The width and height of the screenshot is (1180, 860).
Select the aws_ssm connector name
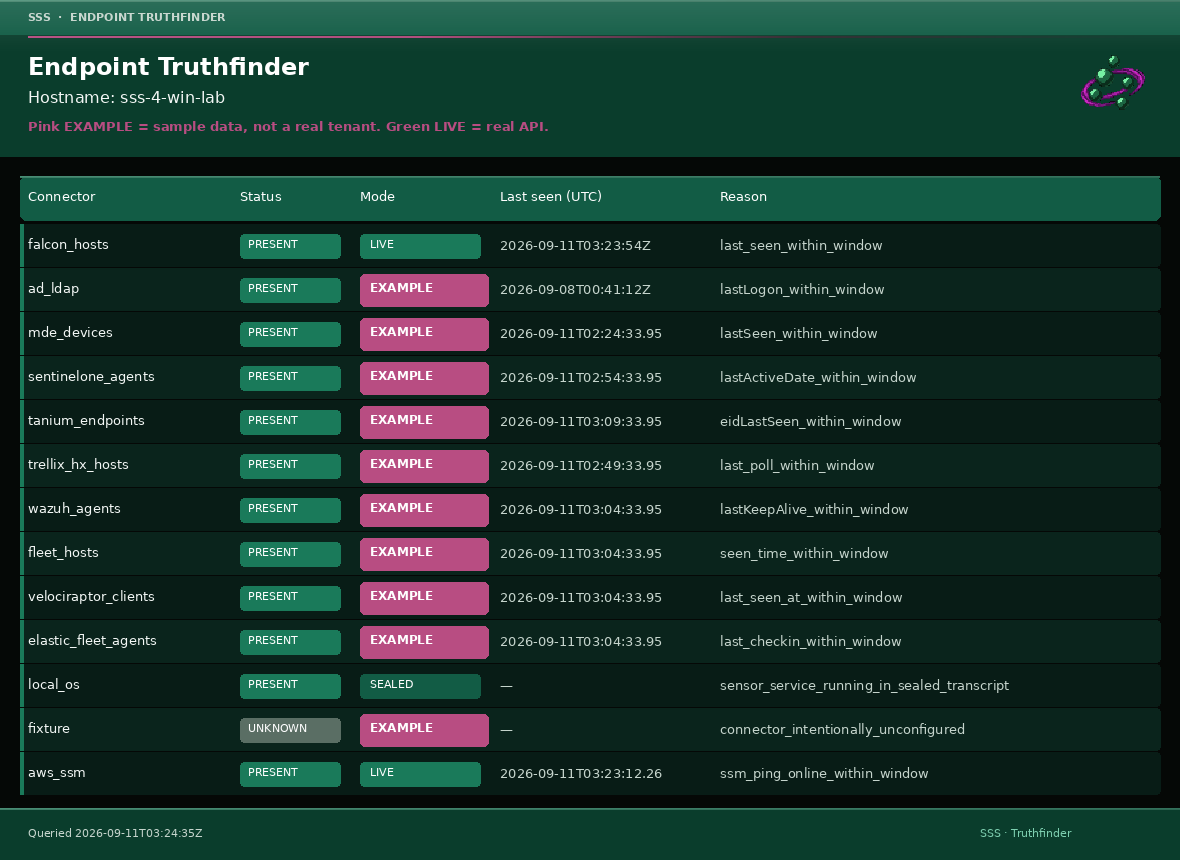click(x=56, y=773)
